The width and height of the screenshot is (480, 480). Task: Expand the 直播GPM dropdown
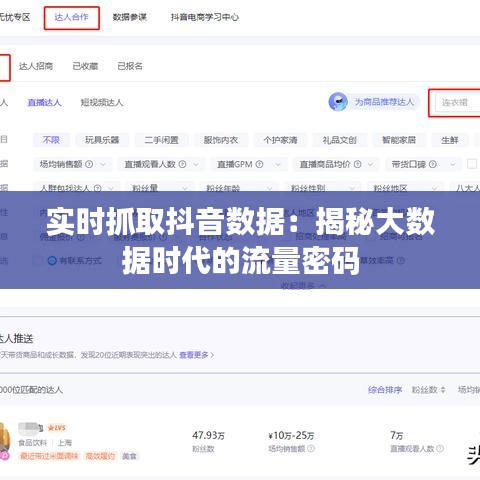tap(249, 164)
